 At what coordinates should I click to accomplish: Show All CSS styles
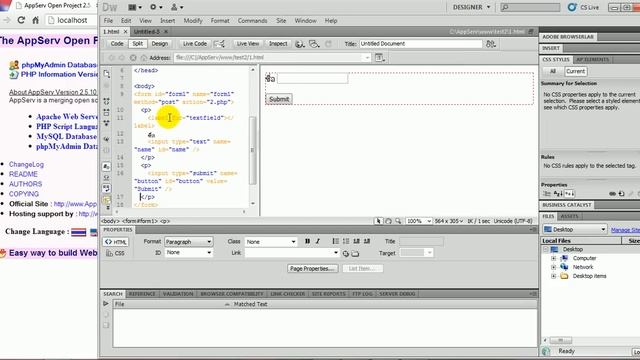click(x=553, y=71)
